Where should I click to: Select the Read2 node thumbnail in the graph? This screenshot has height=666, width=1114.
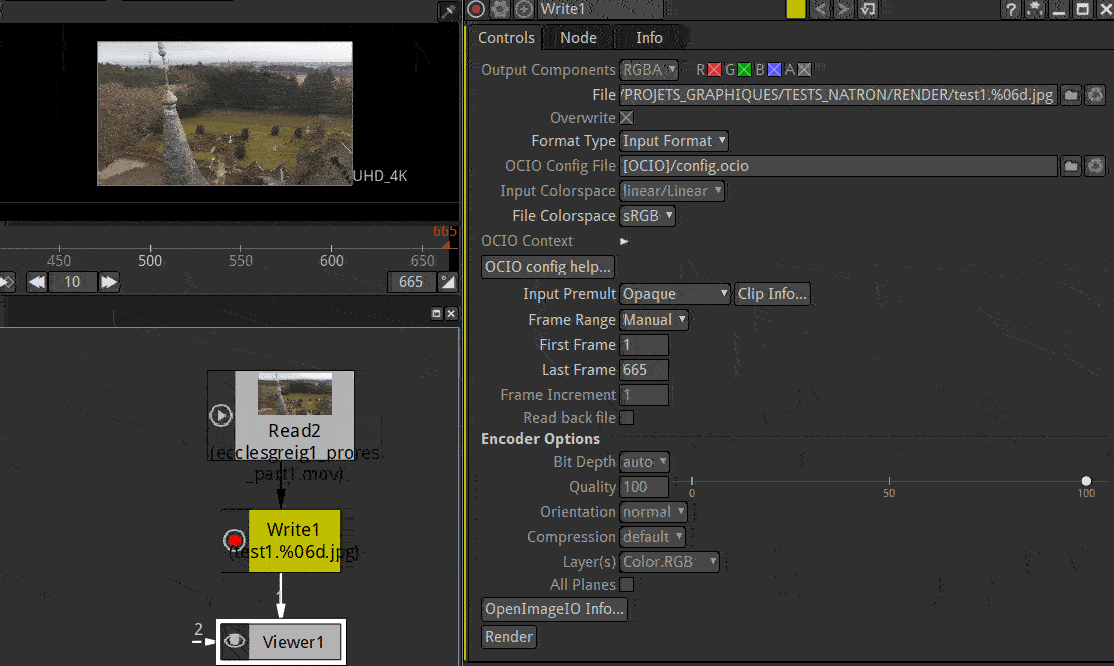[x=295, y=393]
